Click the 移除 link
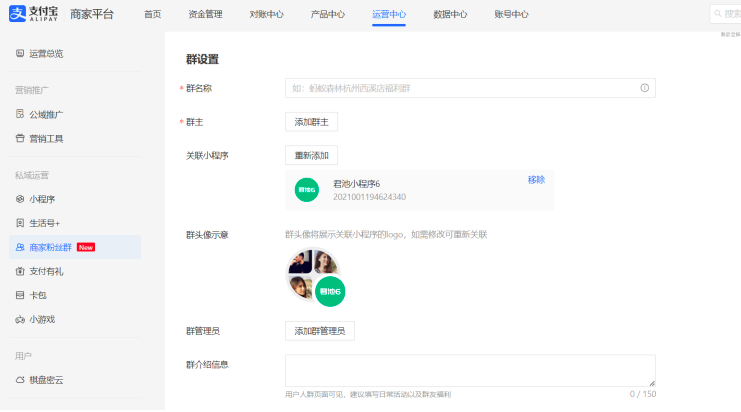The image size is (741, 412). 536,180
